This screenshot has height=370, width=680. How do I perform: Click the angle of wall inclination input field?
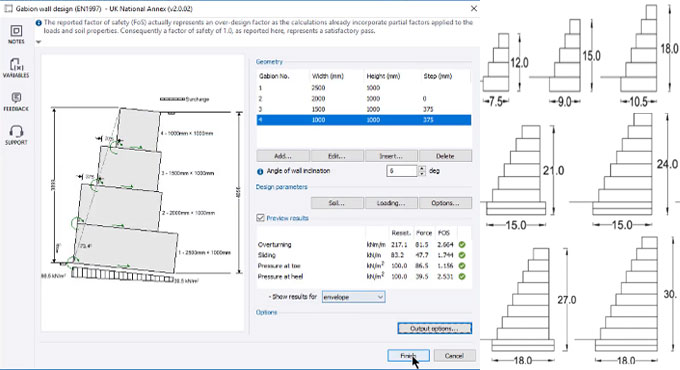pos(402,171)
